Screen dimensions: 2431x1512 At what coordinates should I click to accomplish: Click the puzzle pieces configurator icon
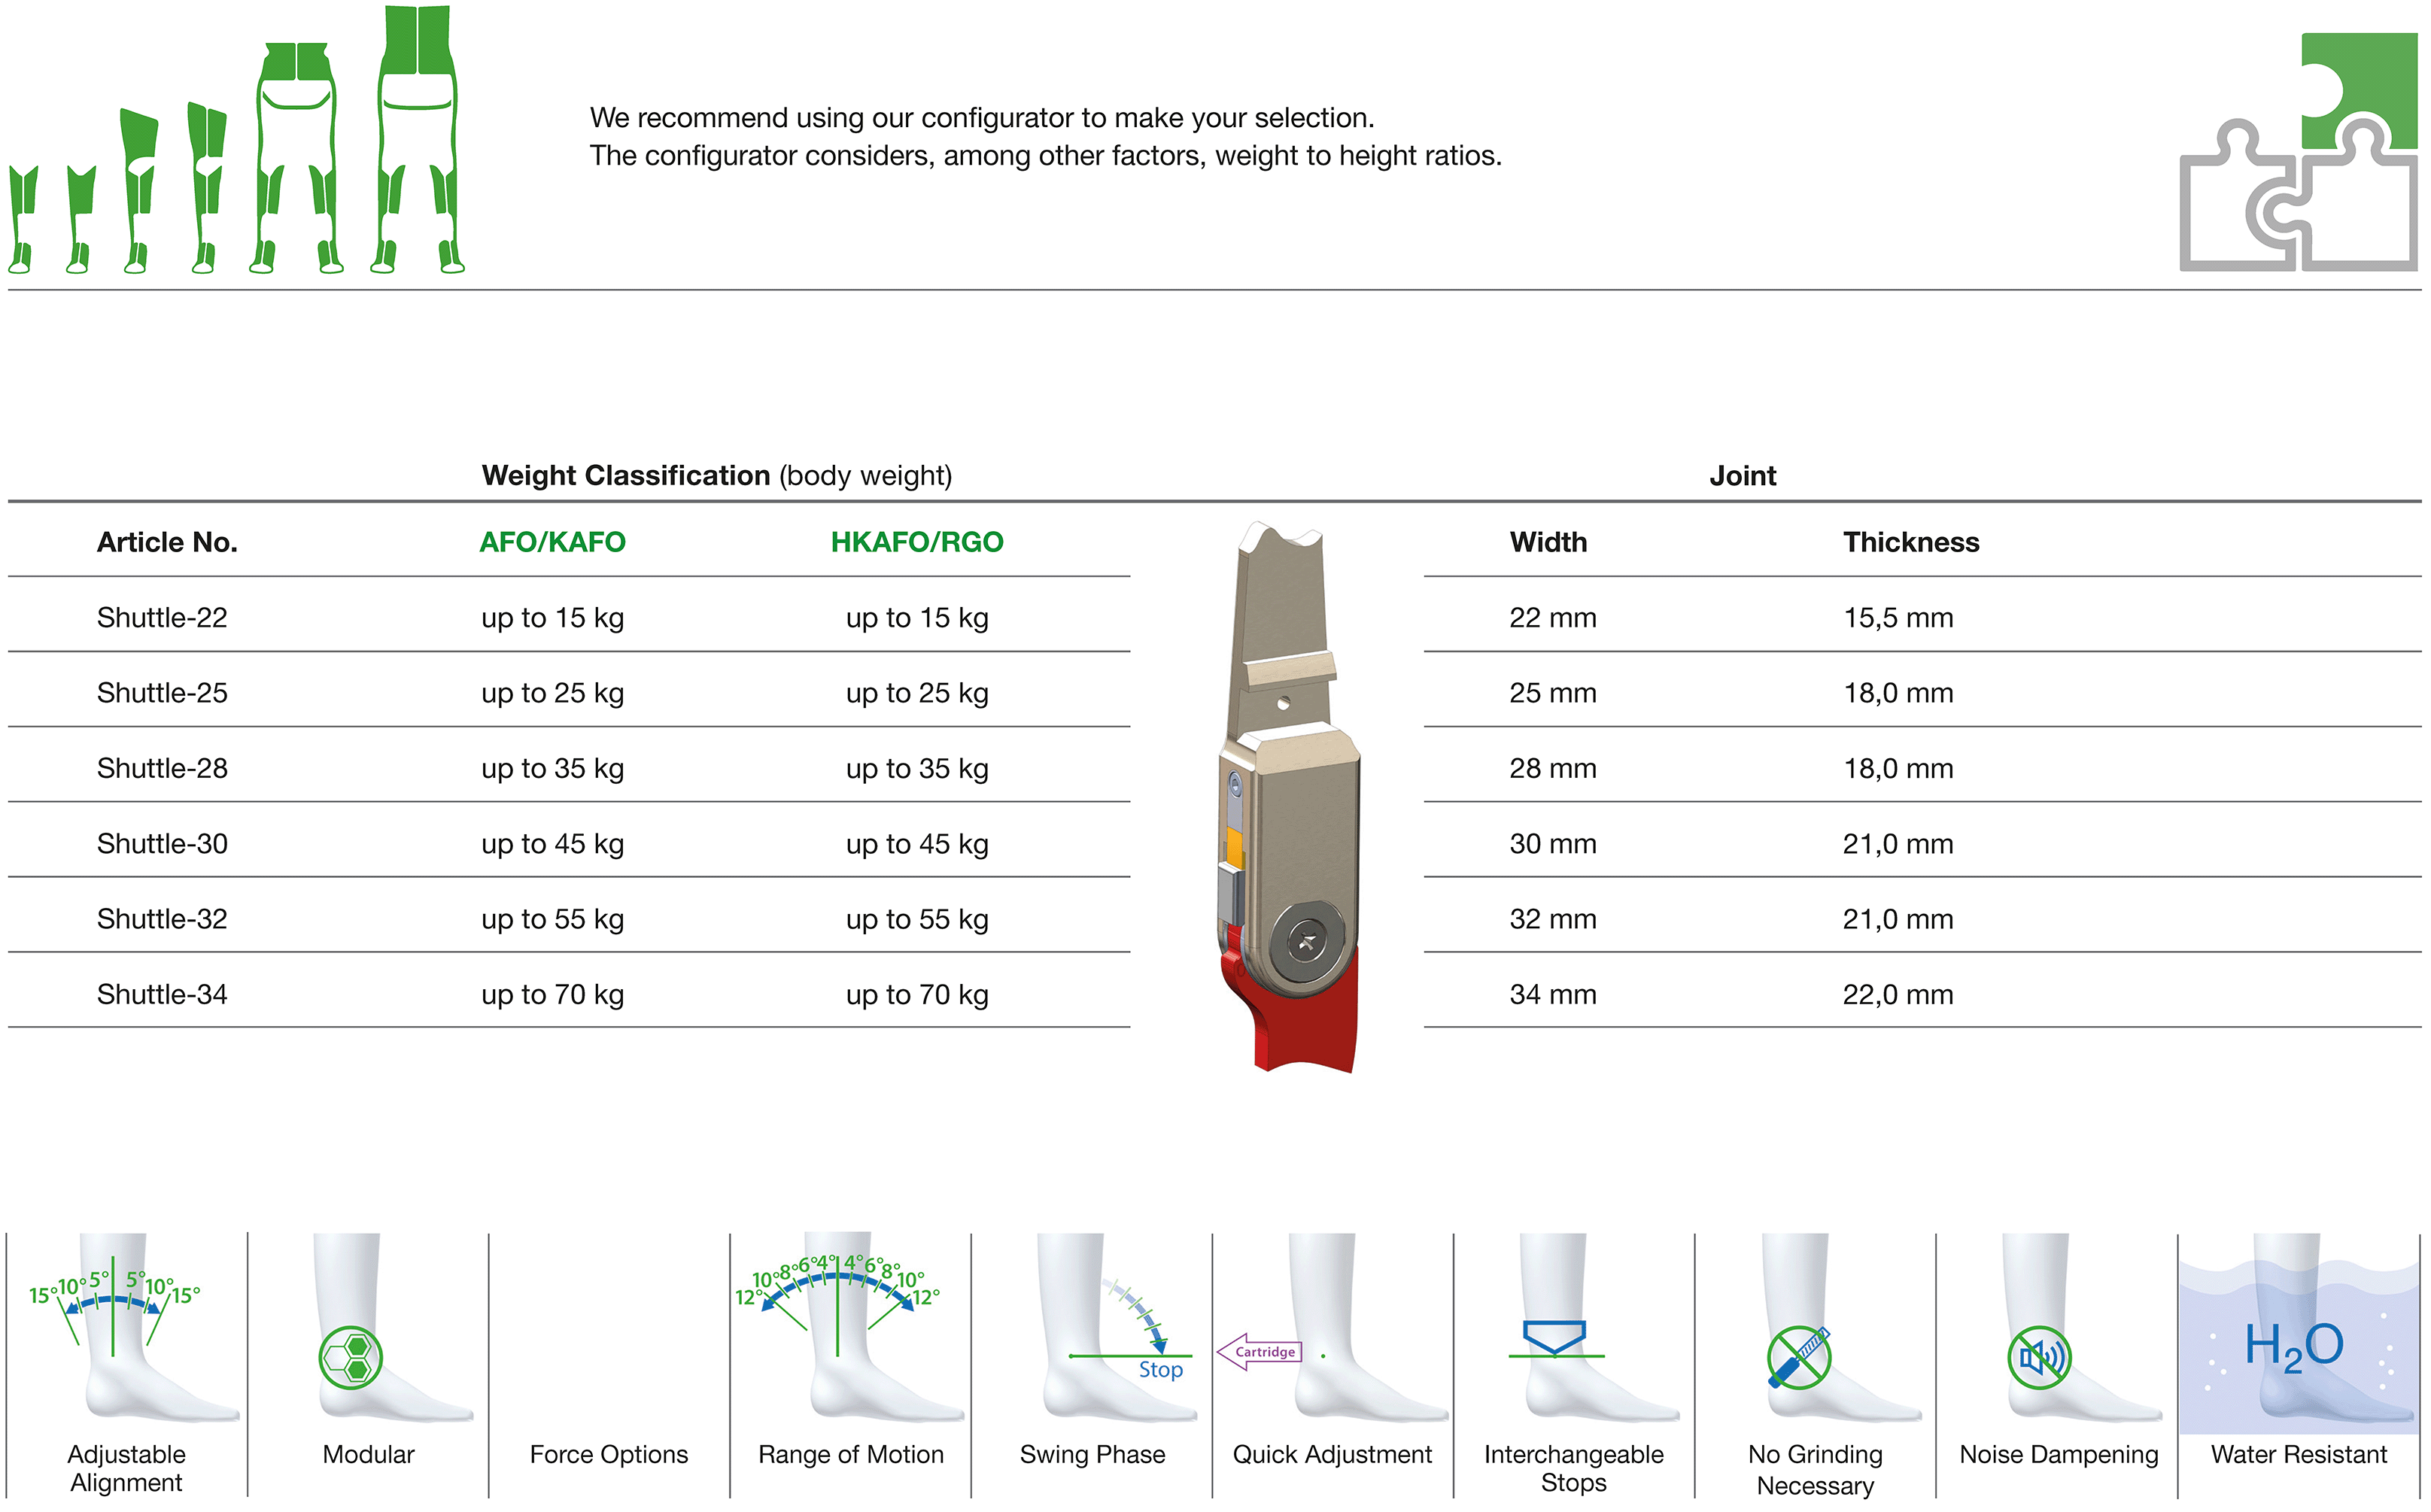(2299, 152)
